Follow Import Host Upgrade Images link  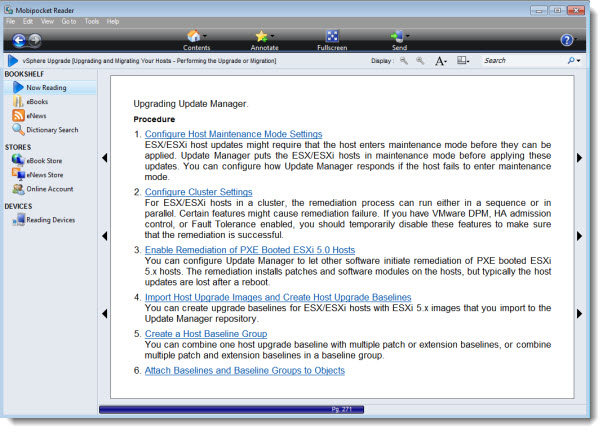tap(278, 297)
